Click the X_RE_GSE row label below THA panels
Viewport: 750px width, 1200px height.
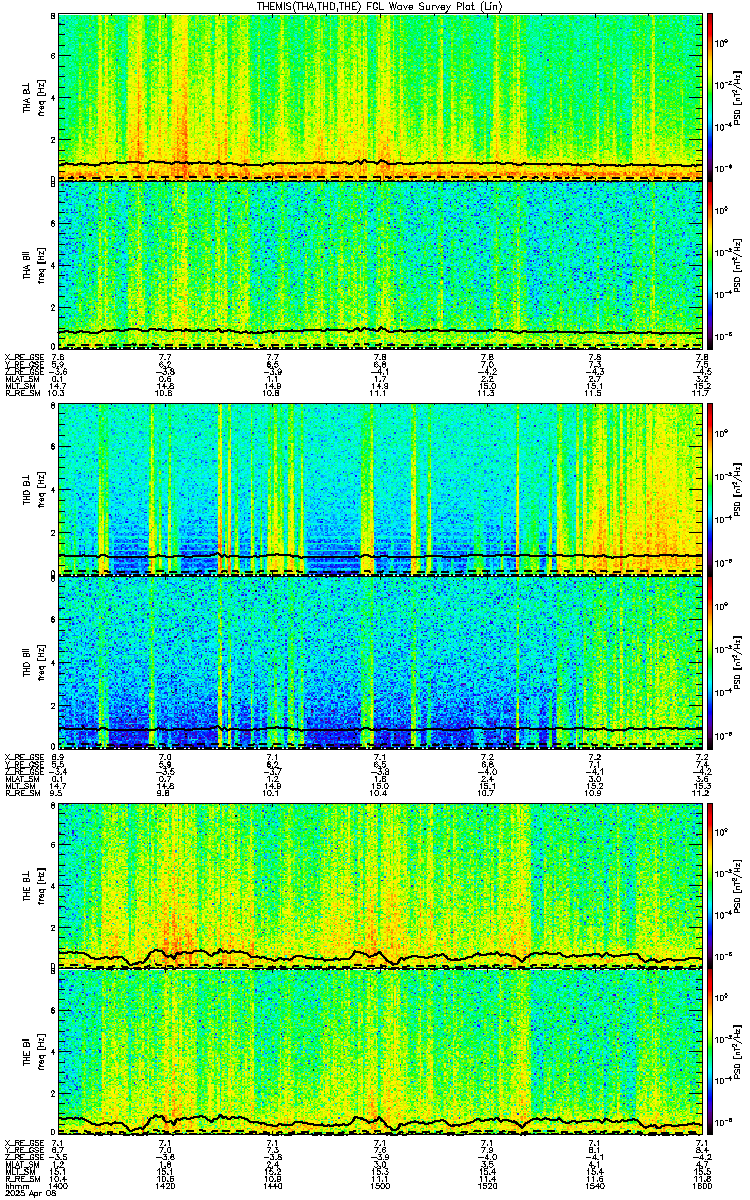pos(22,356)
